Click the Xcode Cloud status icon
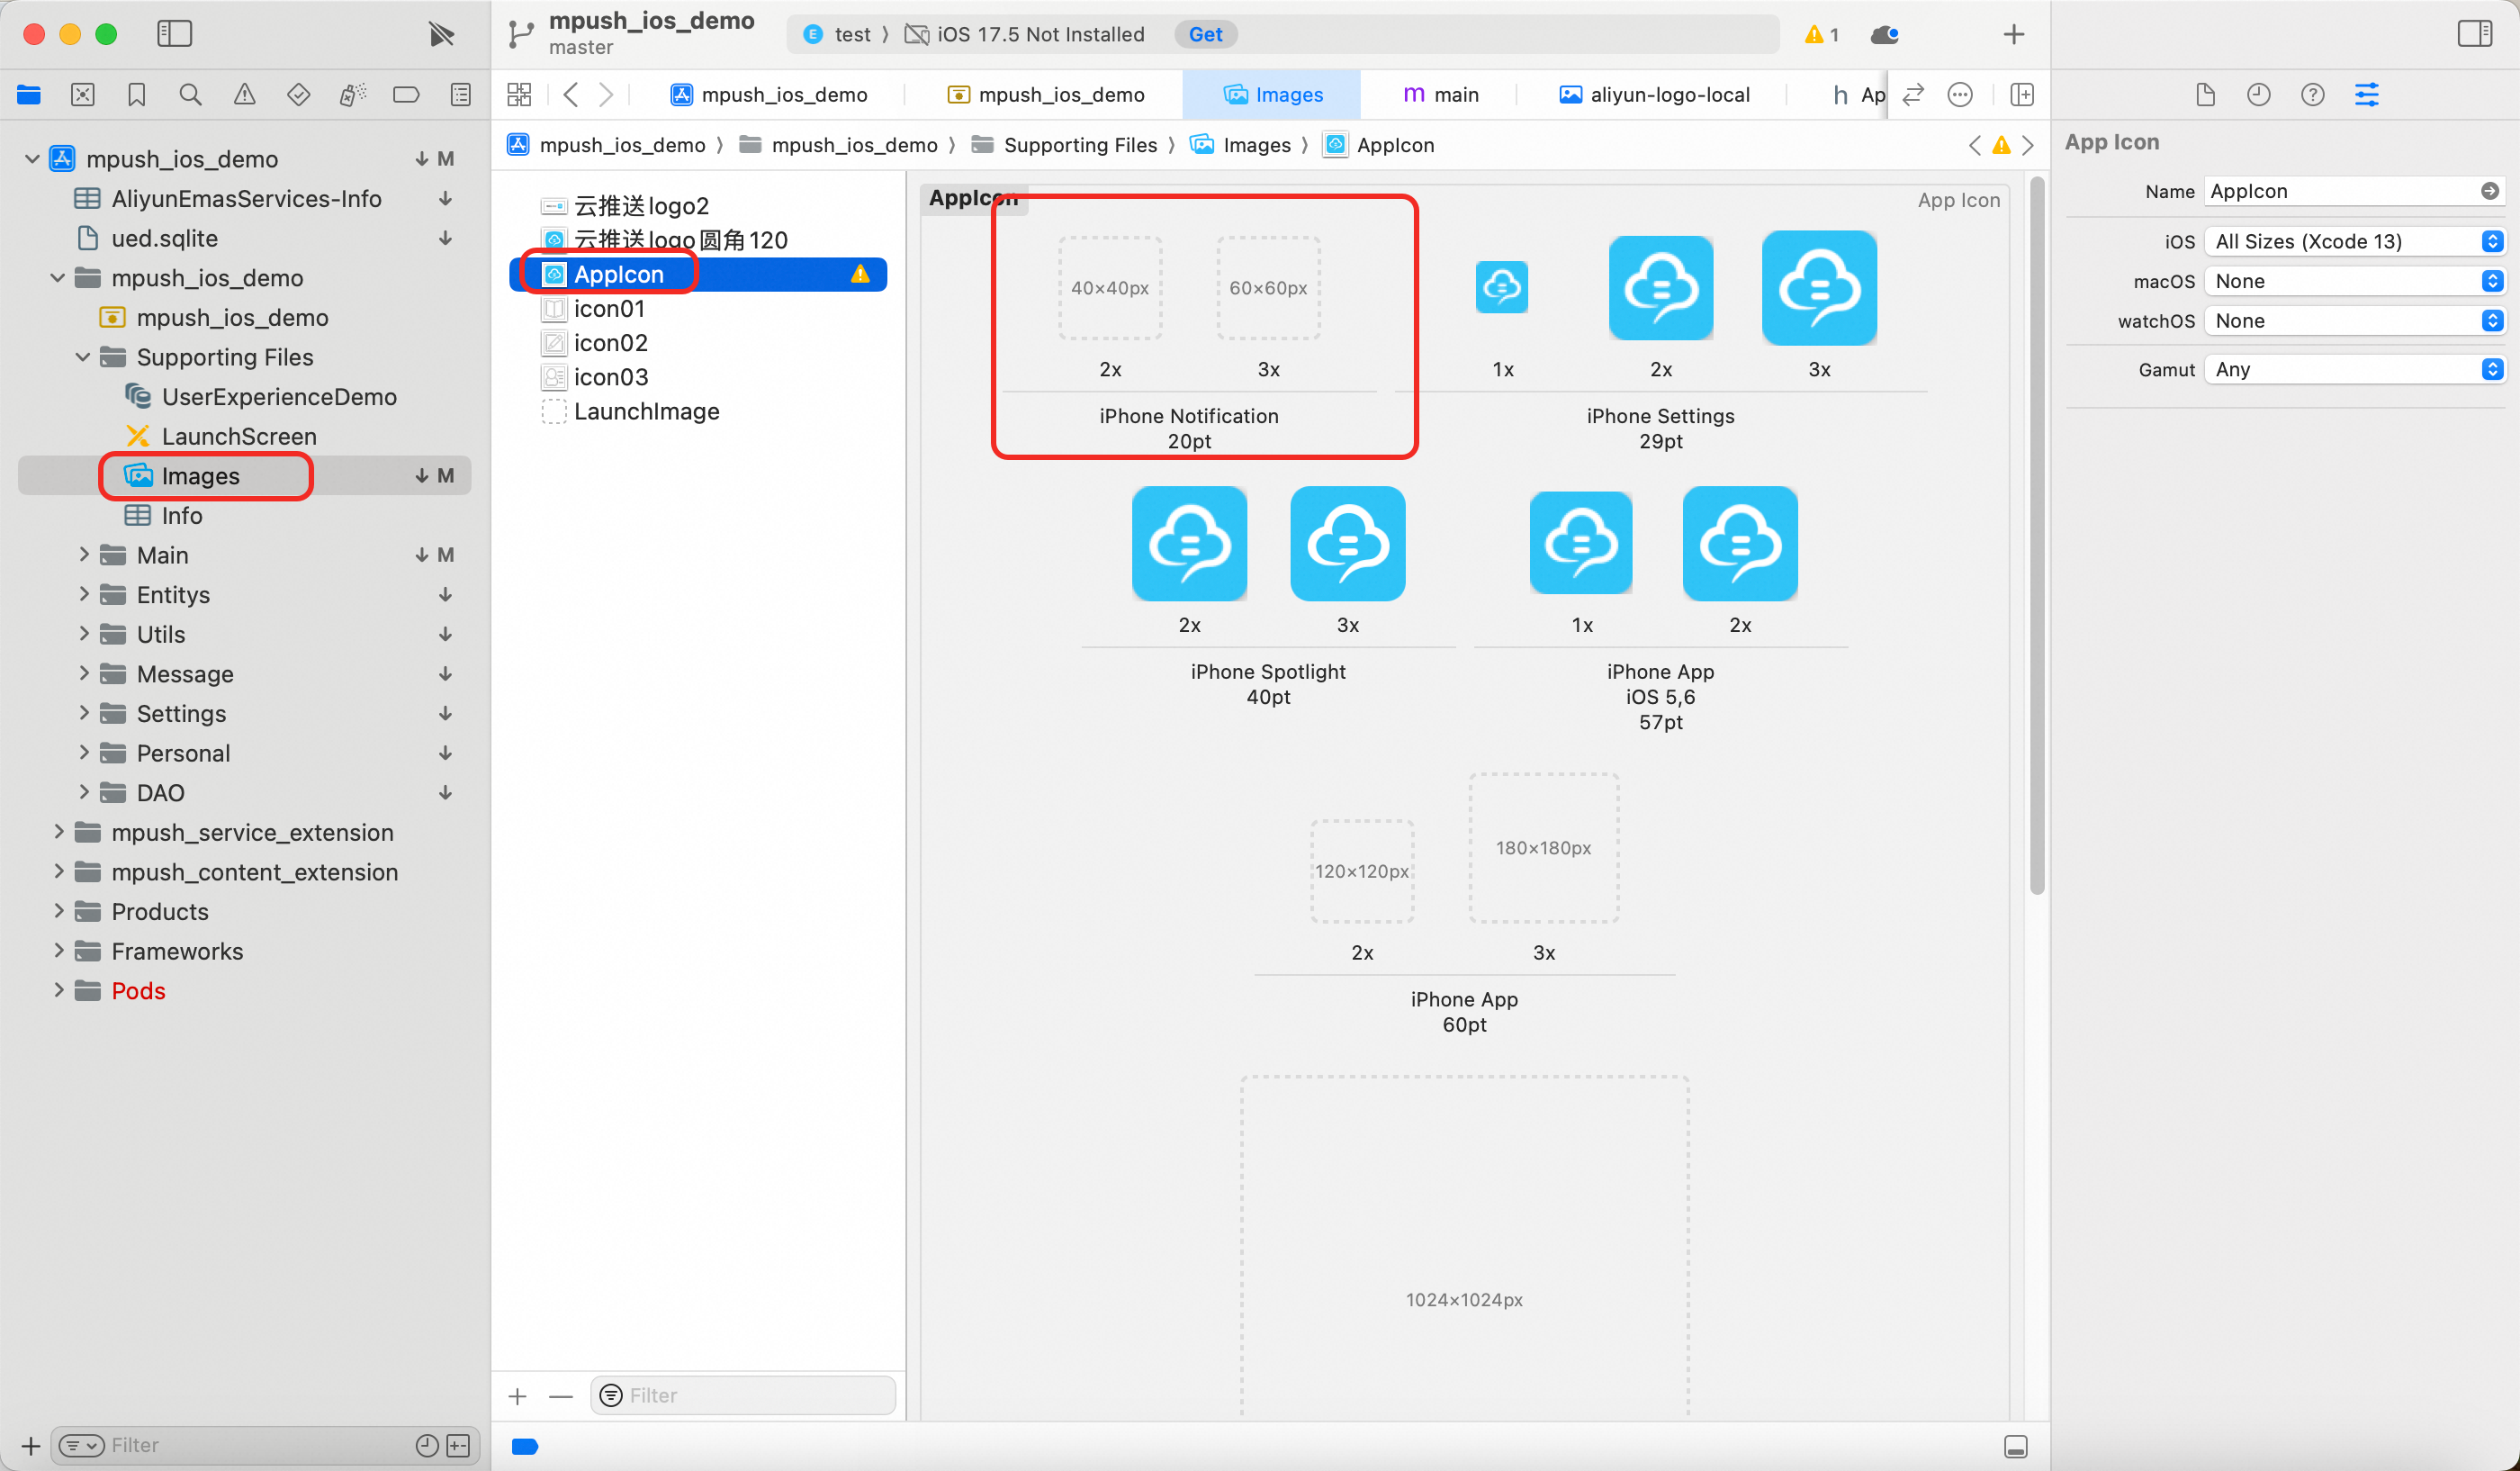Screen dimensions: 2520x1471 [1884, 35]
